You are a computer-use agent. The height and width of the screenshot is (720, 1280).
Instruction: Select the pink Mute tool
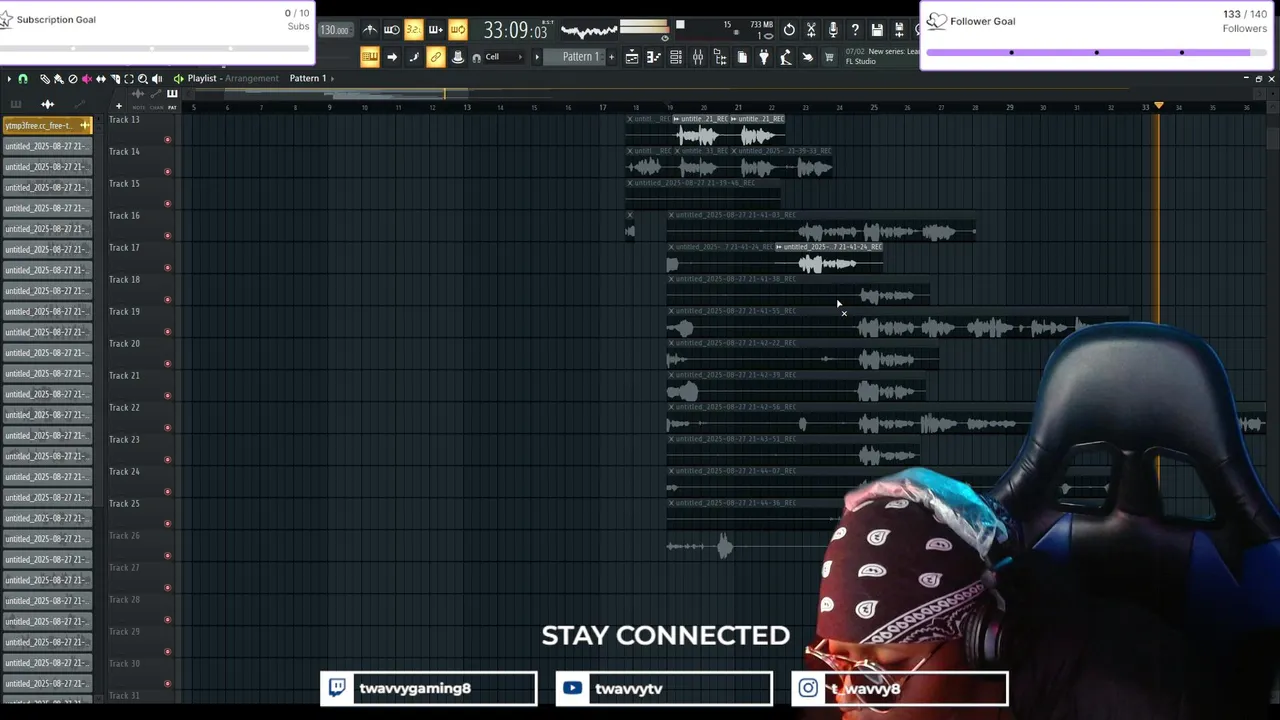(x=86, y=78)
